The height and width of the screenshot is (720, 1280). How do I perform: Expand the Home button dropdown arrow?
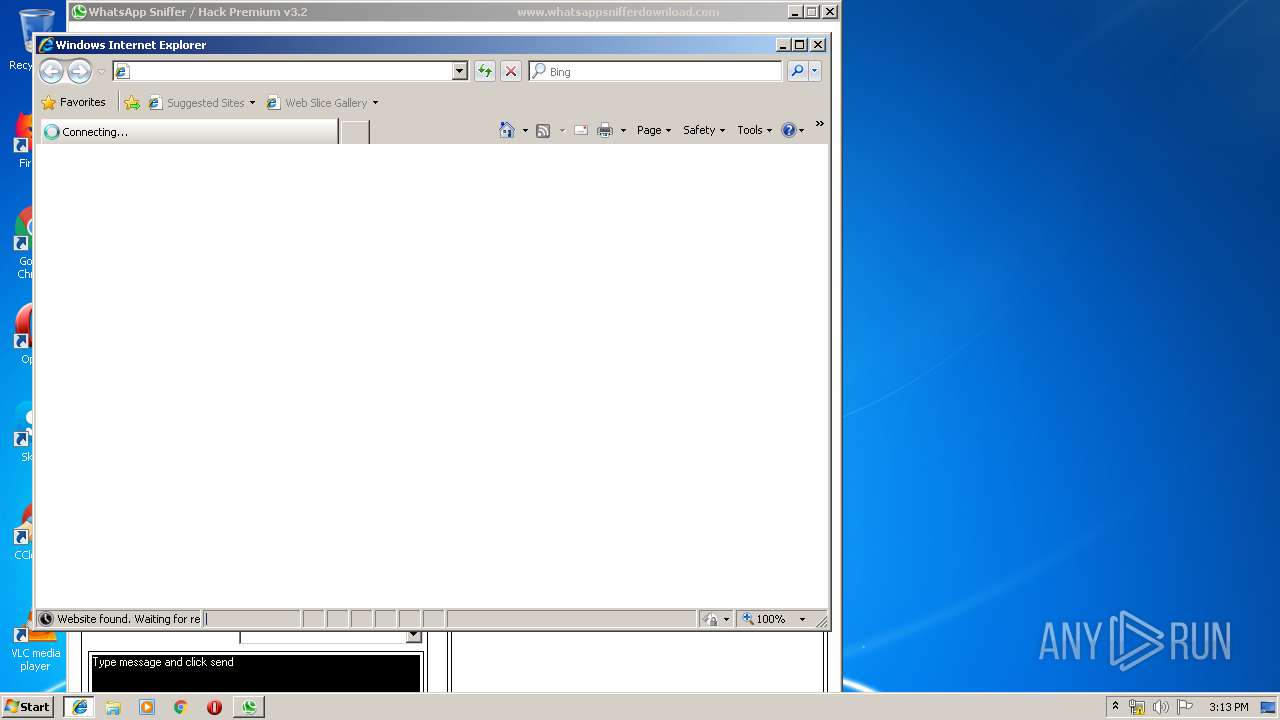525,130
